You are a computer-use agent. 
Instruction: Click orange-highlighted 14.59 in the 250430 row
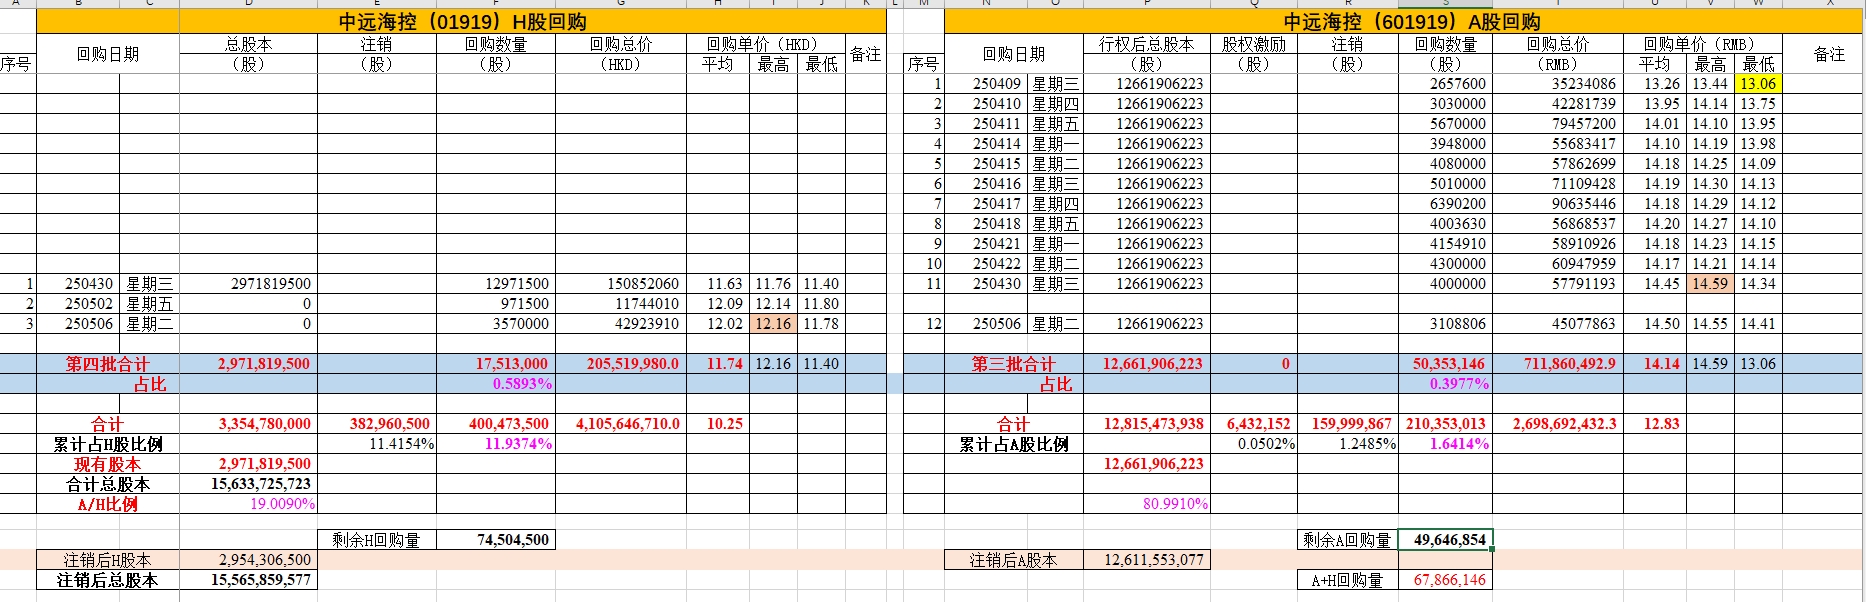[1710, 284]
